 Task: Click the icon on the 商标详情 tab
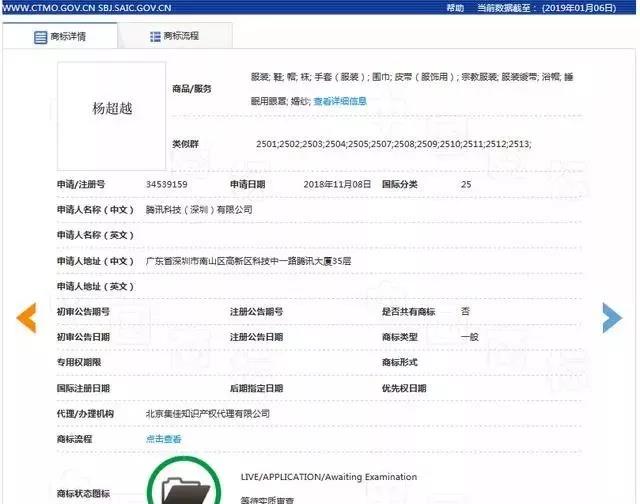39,37
